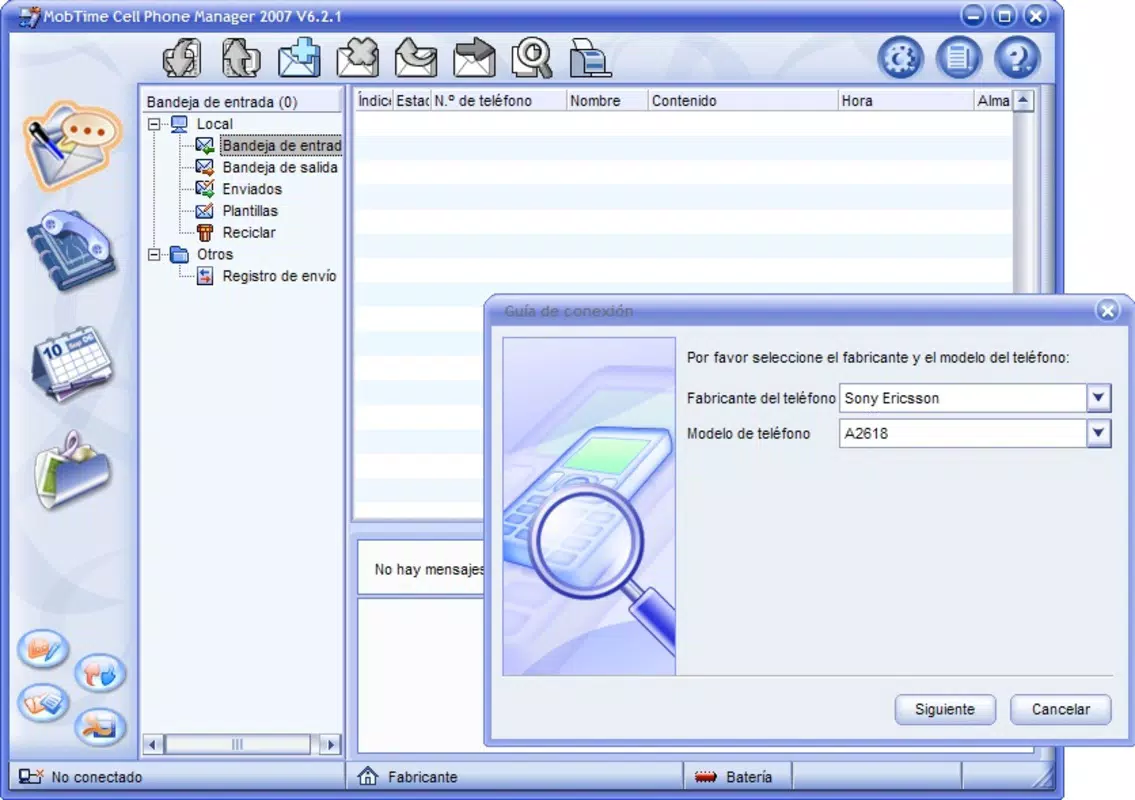Open the Messages section sidebar icon
The height and width of the screenshot is (800, 1135).
point(71,146)
